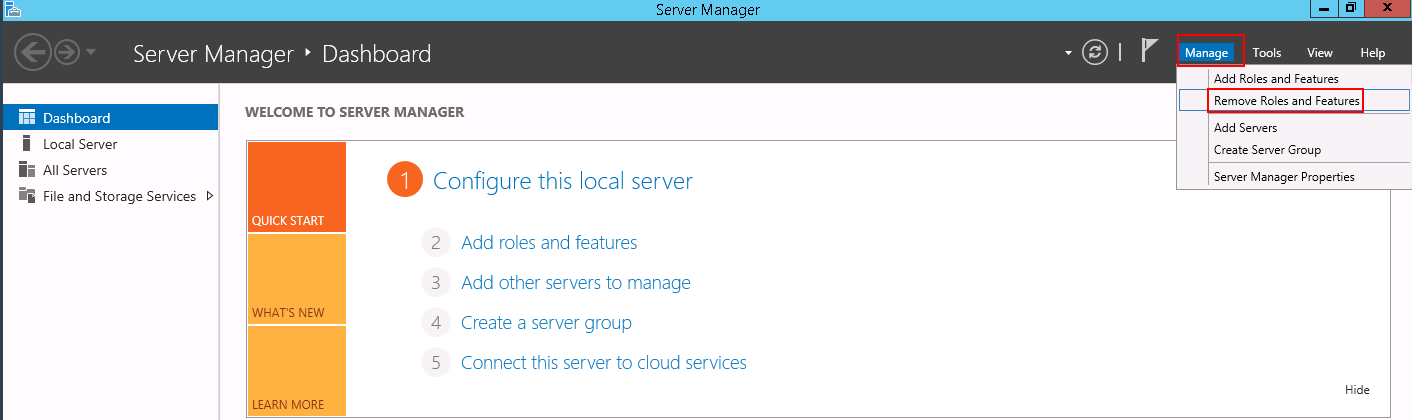The width and height of the screenshot is (1412, 420).
Task: Open the Tools menu
Action: coord(1266,53)
